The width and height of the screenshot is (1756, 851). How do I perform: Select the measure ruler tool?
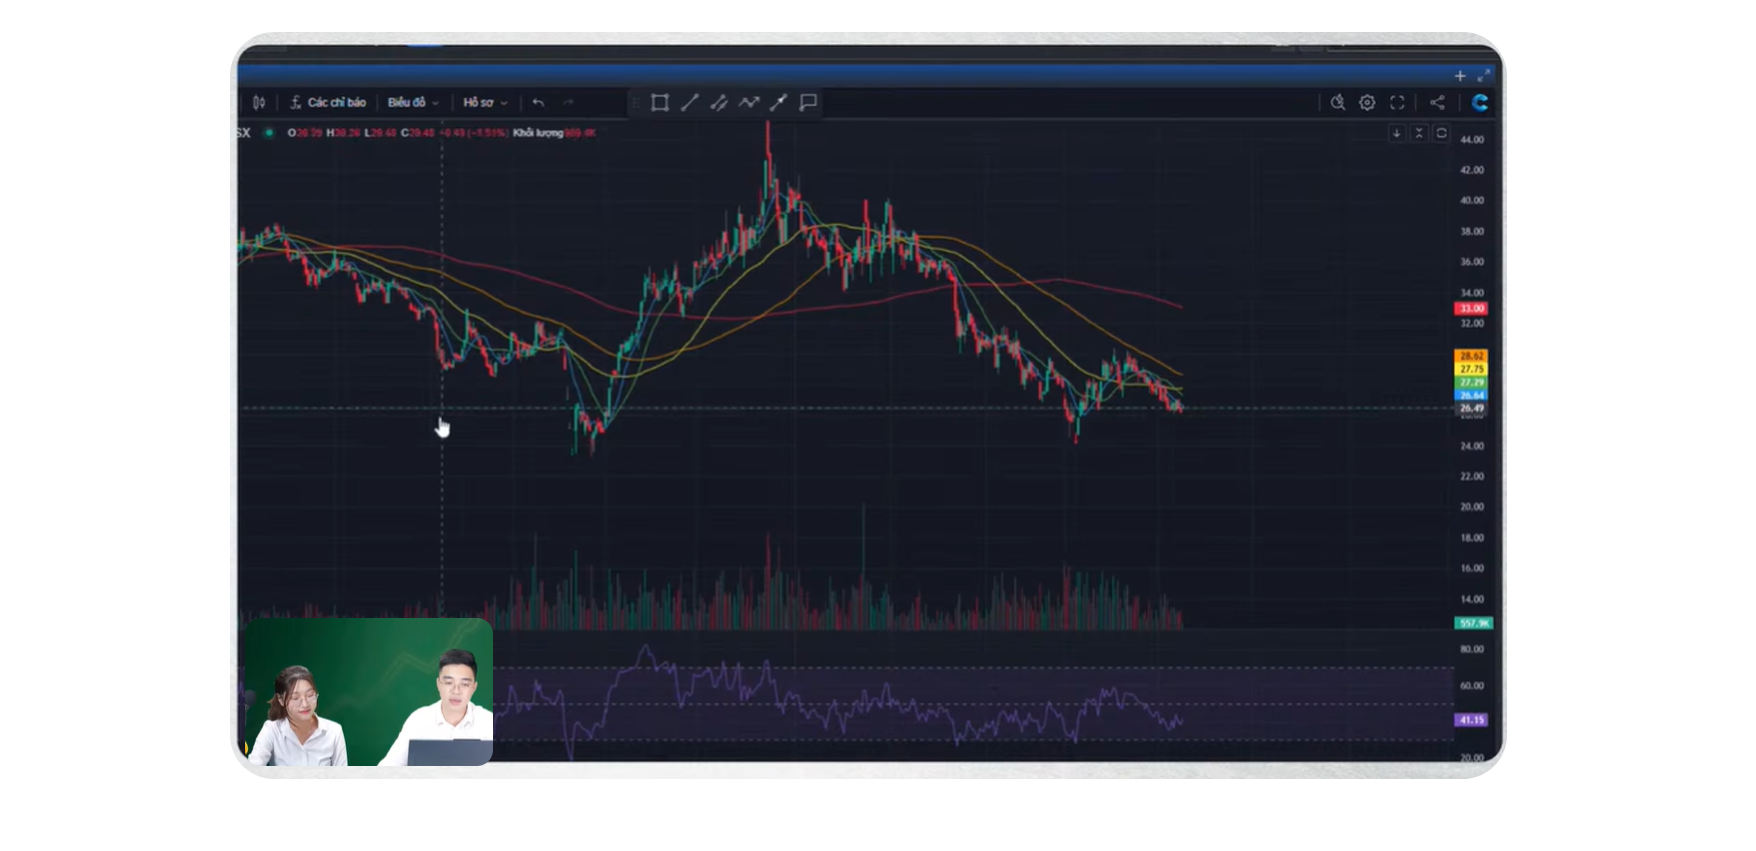click(x=779, y=102)
